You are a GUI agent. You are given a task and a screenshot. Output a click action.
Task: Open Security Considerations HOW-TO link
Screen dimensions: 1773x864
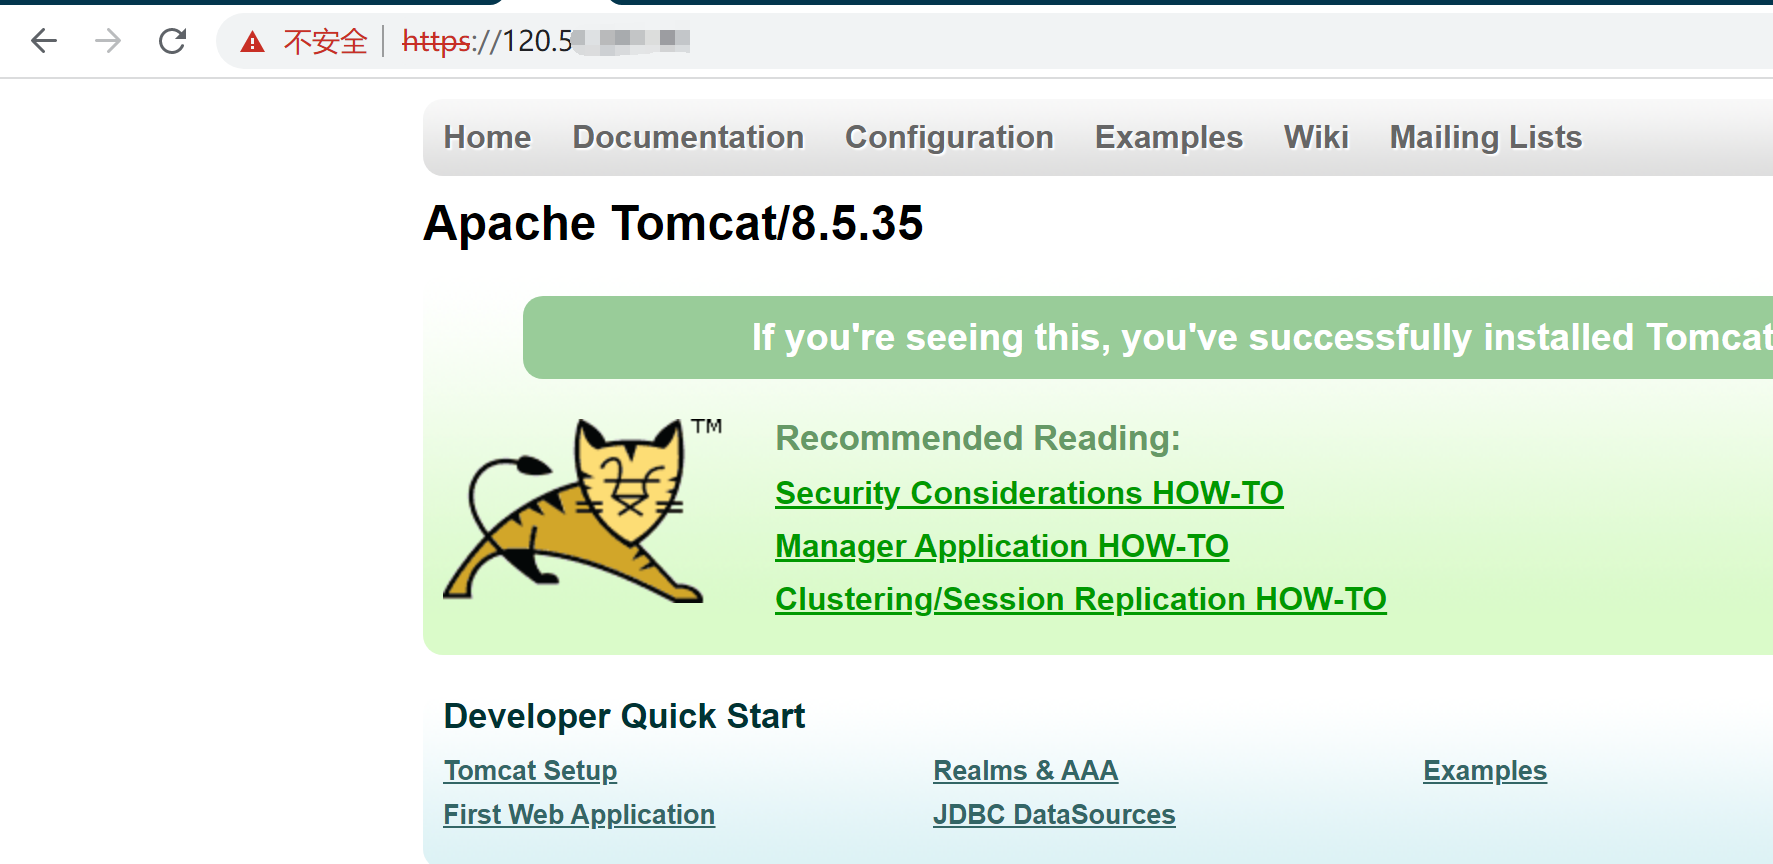(x=1029, y=493)
